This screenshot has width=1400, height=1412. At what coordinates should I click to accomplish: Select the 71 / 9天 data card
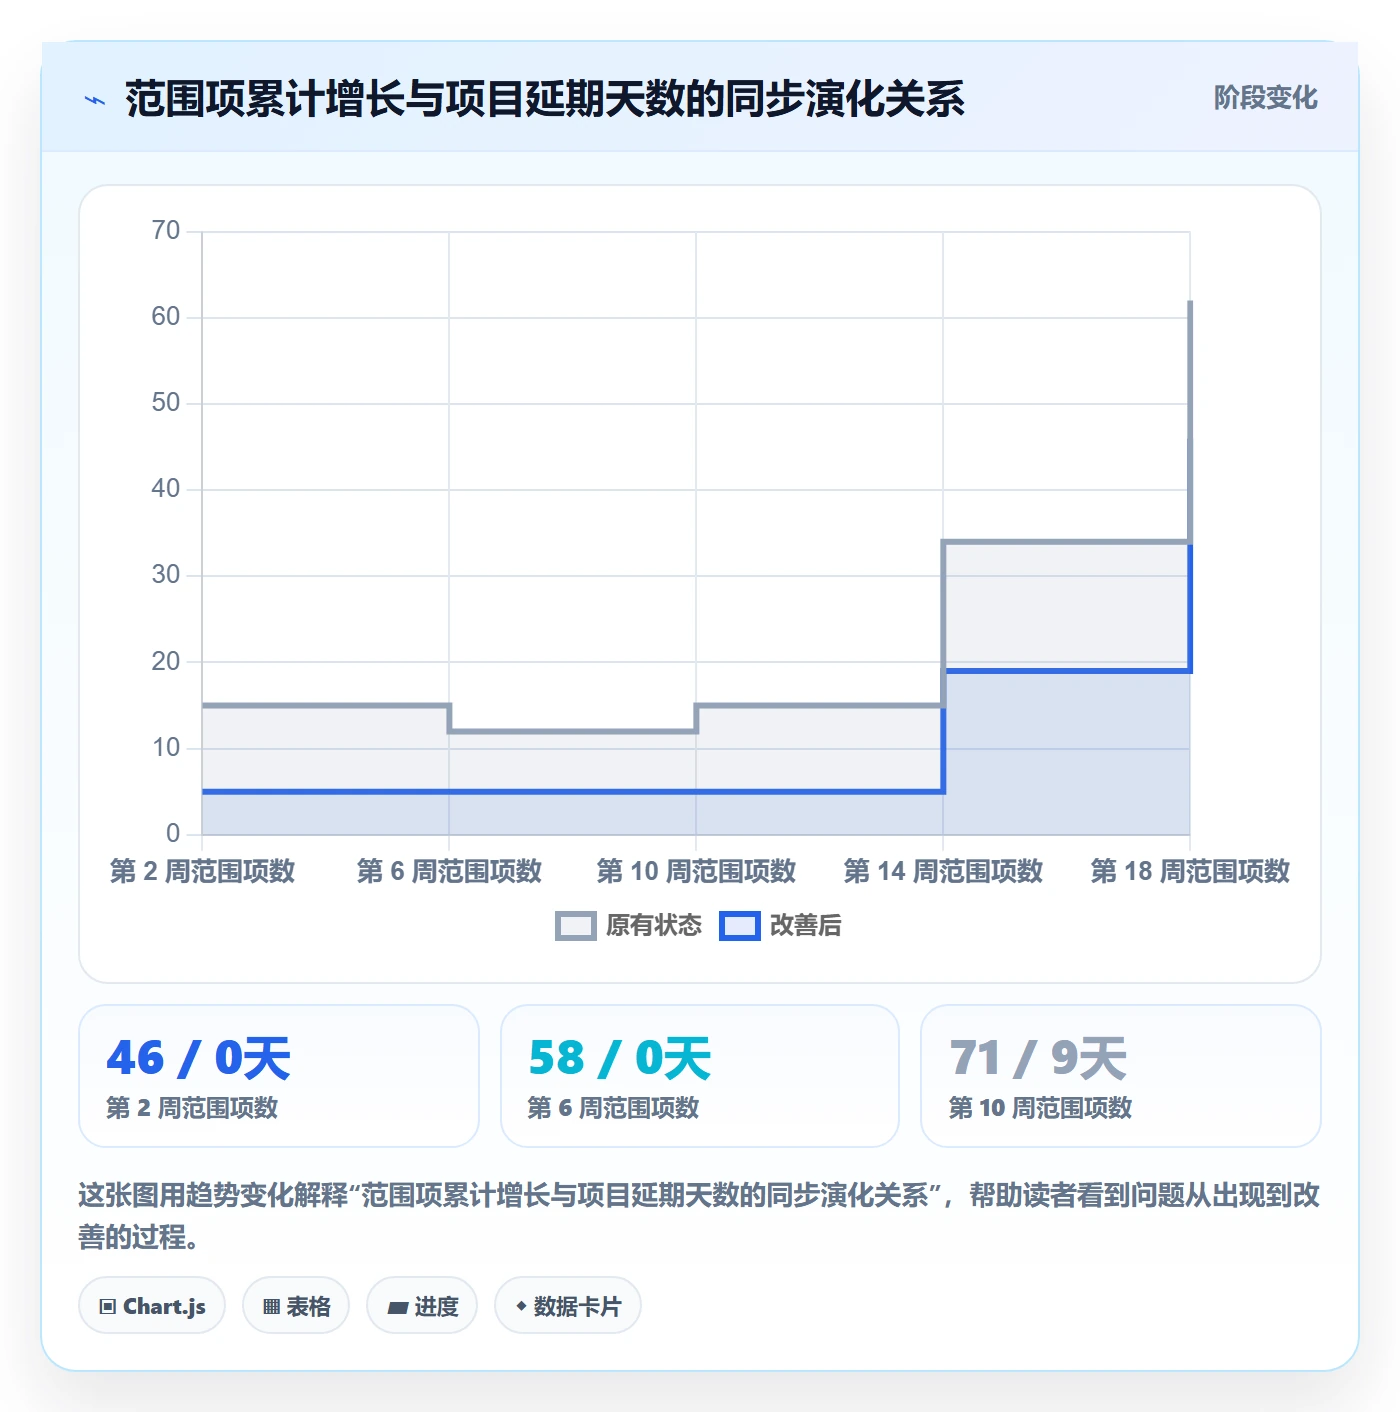click(1121, 1076)
